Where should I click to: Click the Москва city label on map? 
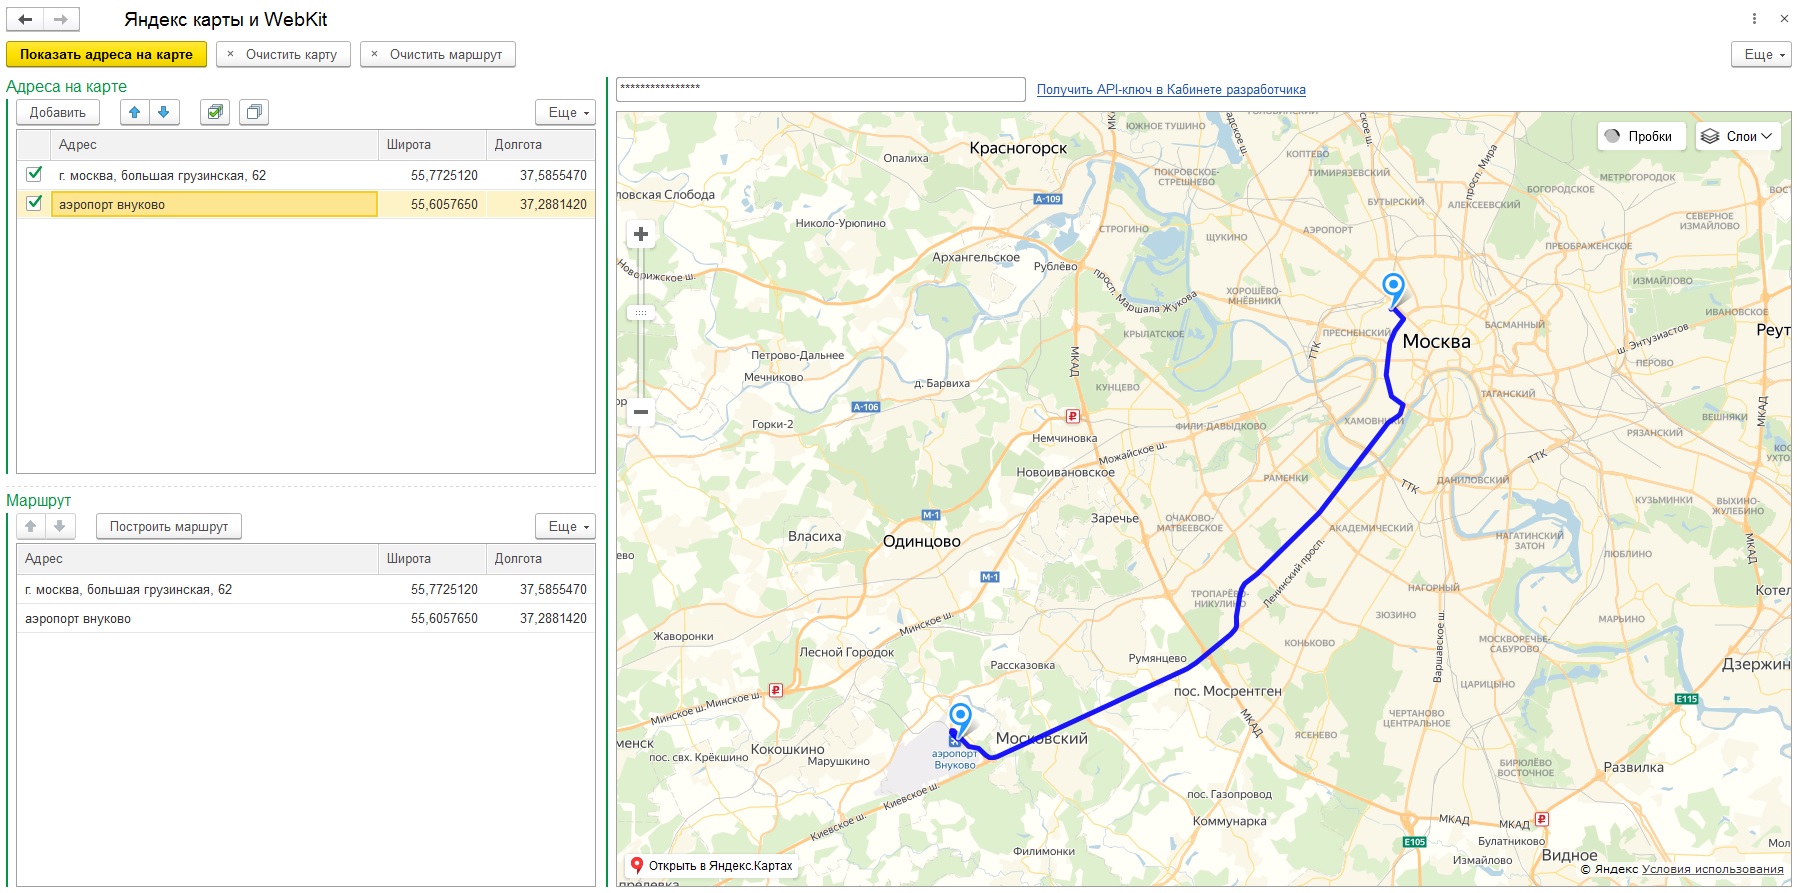(1436, 341)
